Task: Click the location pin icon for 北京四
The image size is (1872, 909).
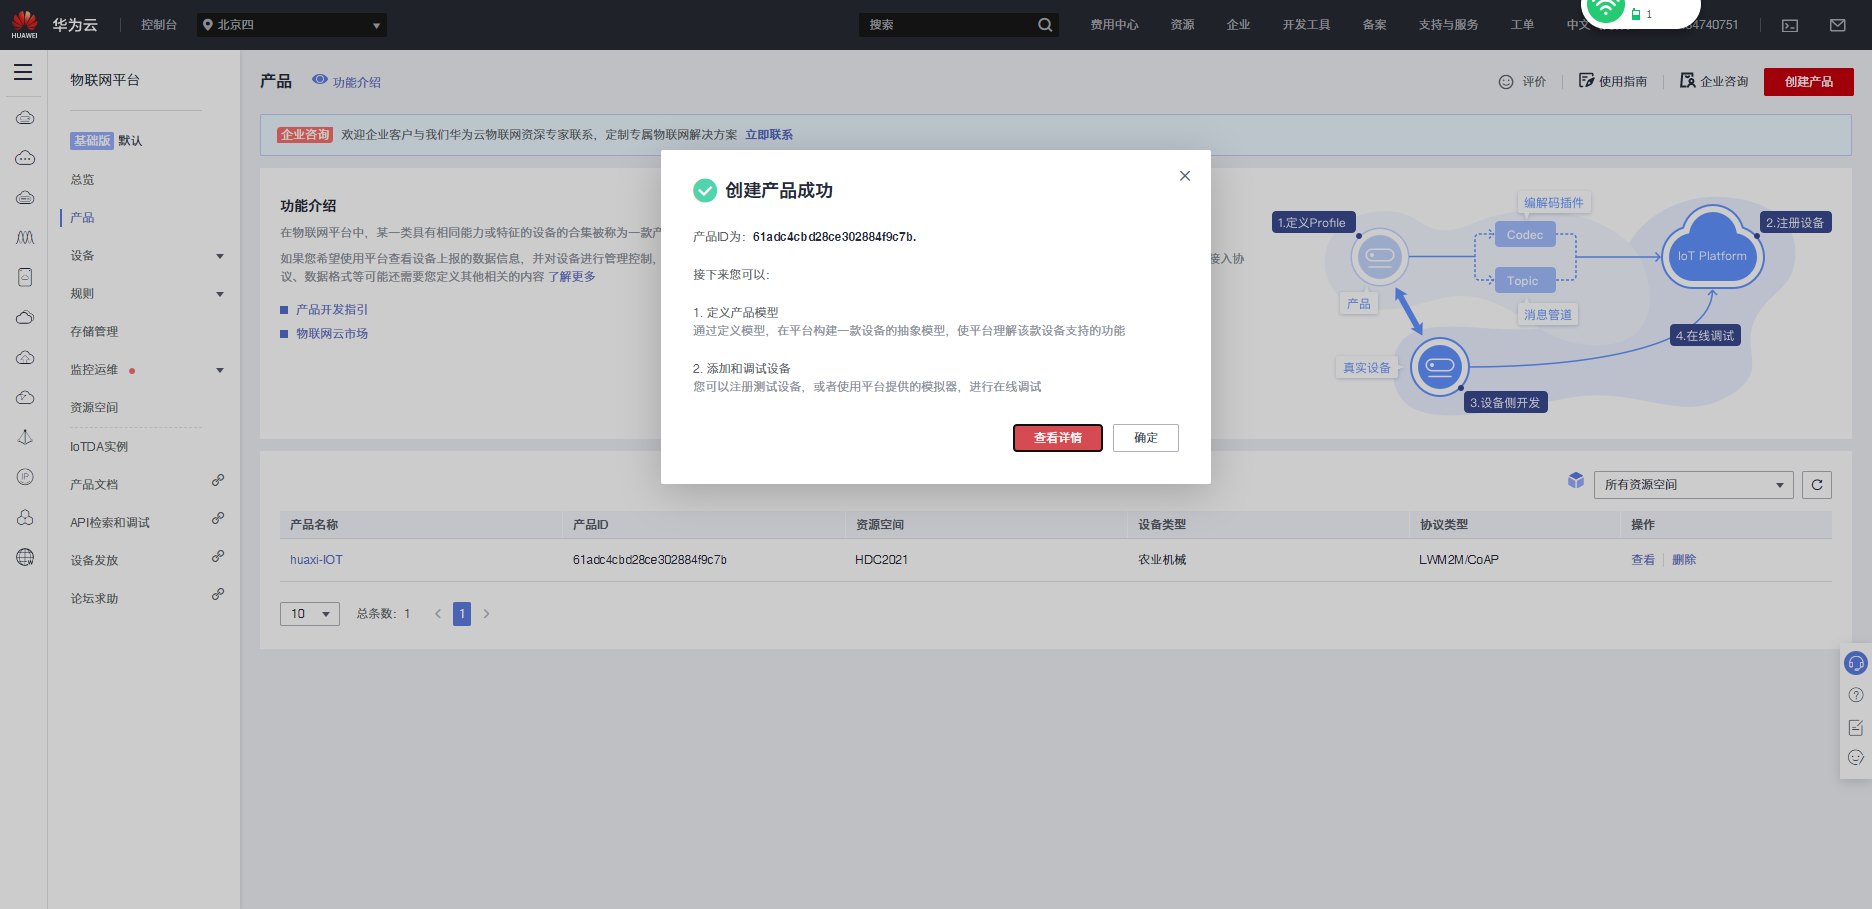Action: [x=208, y=25]
